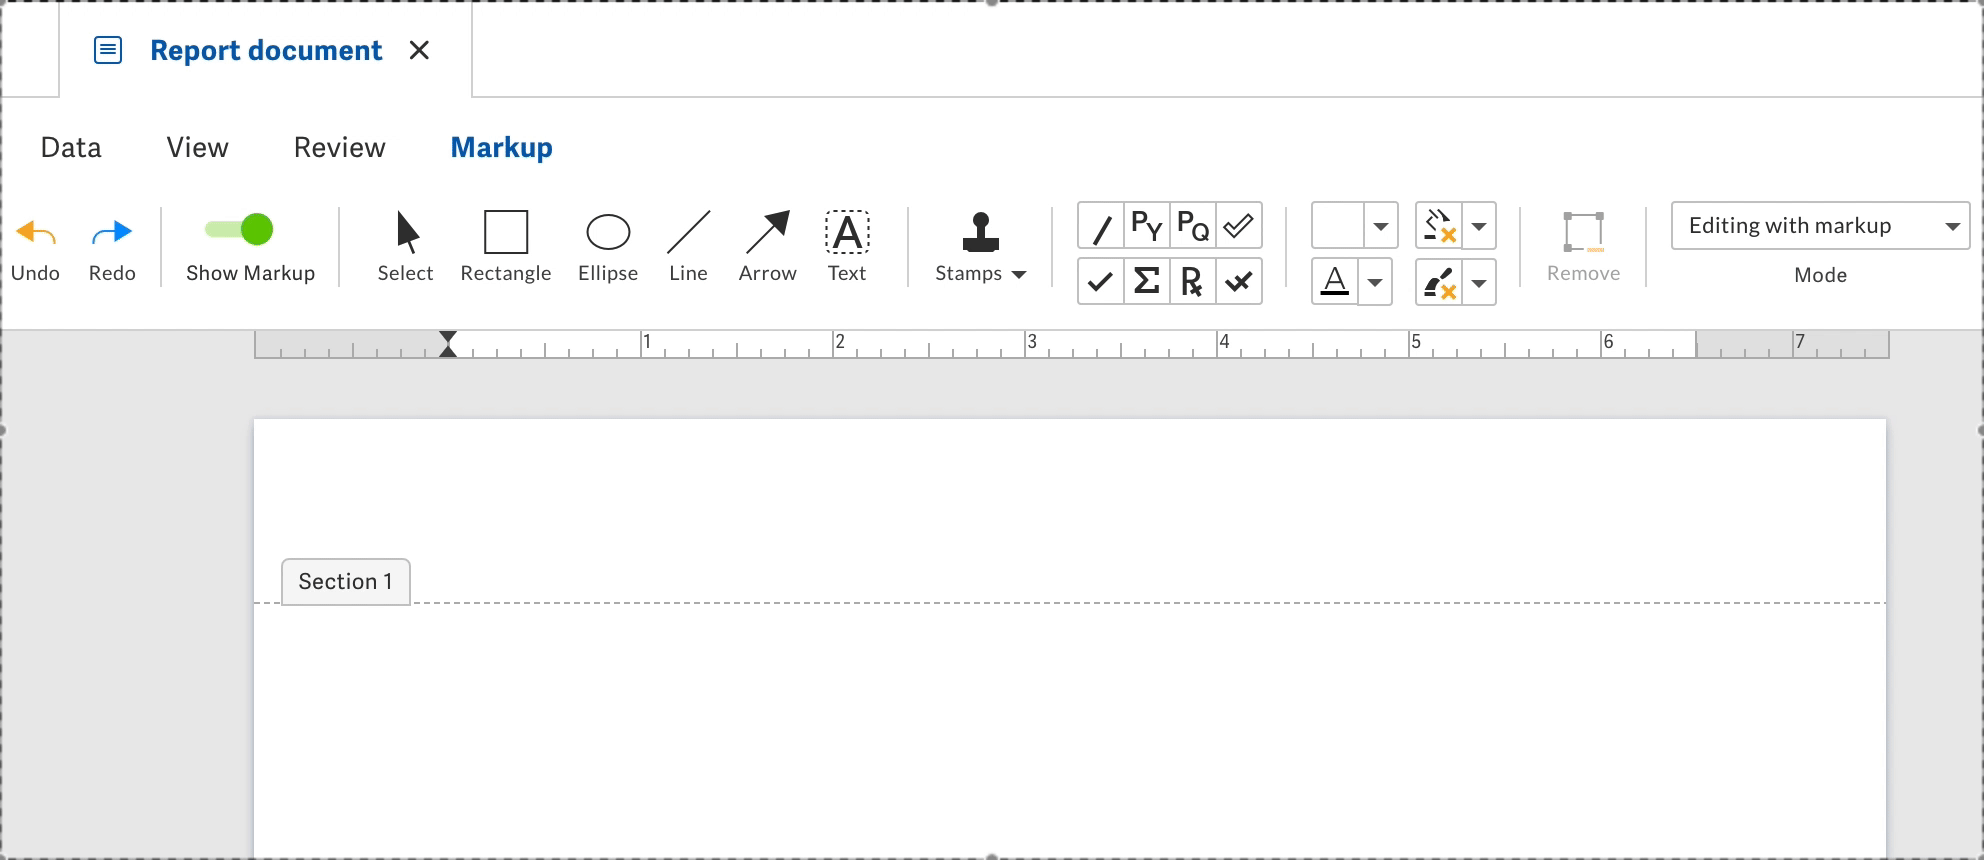This screenshot has width=1984, height=860.
Task: Choose the Ellipse drawing tool
Action: (x=607, y=246)
